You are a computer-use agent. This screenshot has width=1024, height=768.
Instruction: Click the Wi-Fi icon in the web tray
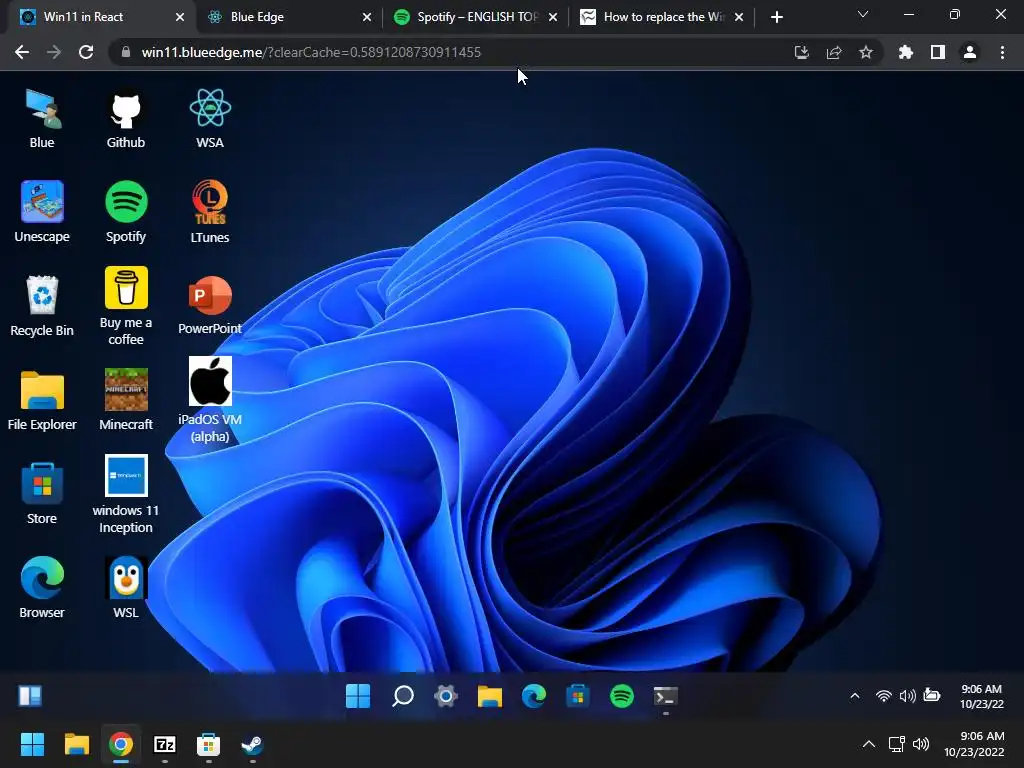coord(884,696)
